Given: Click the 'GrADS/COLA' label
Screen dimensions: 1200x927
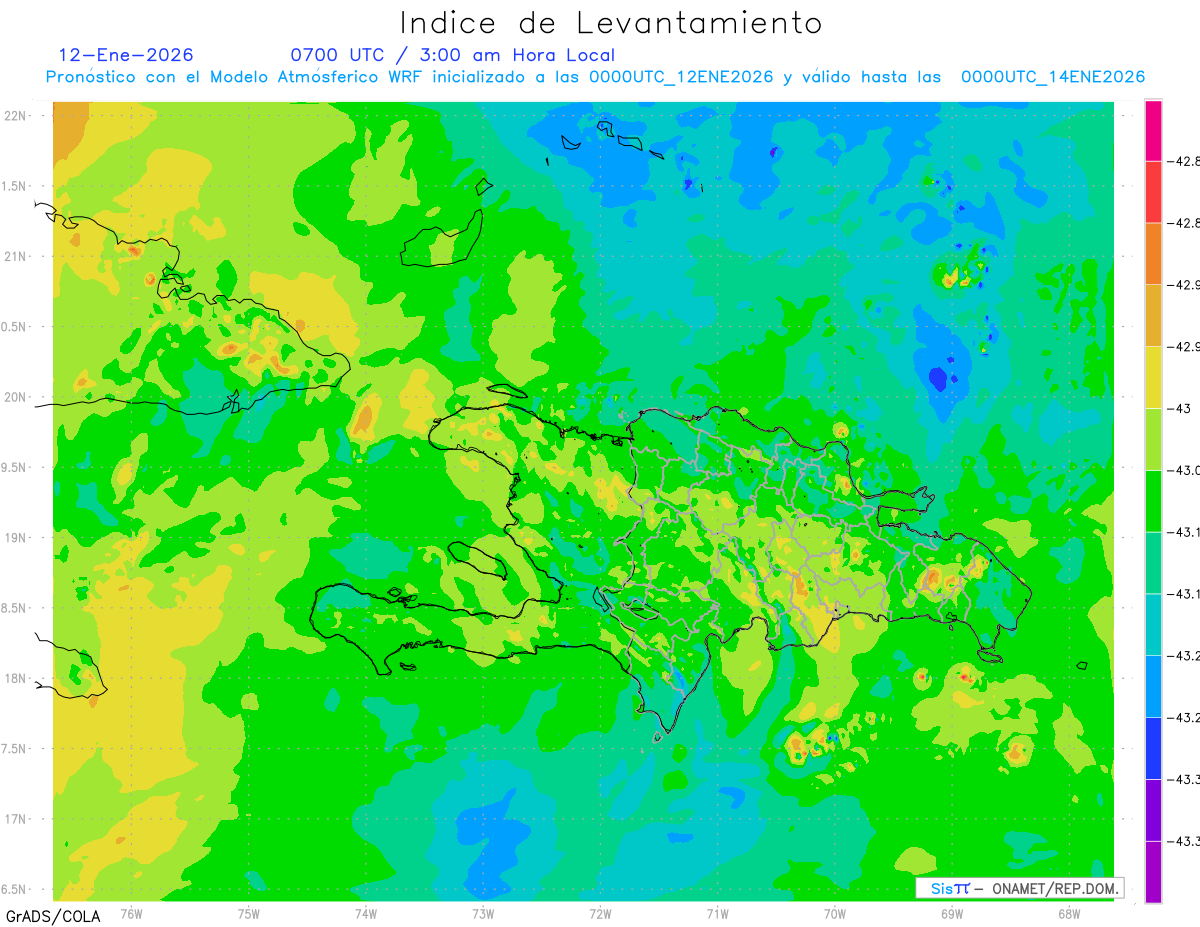Looking at the screenshot, I should [53, 916].
